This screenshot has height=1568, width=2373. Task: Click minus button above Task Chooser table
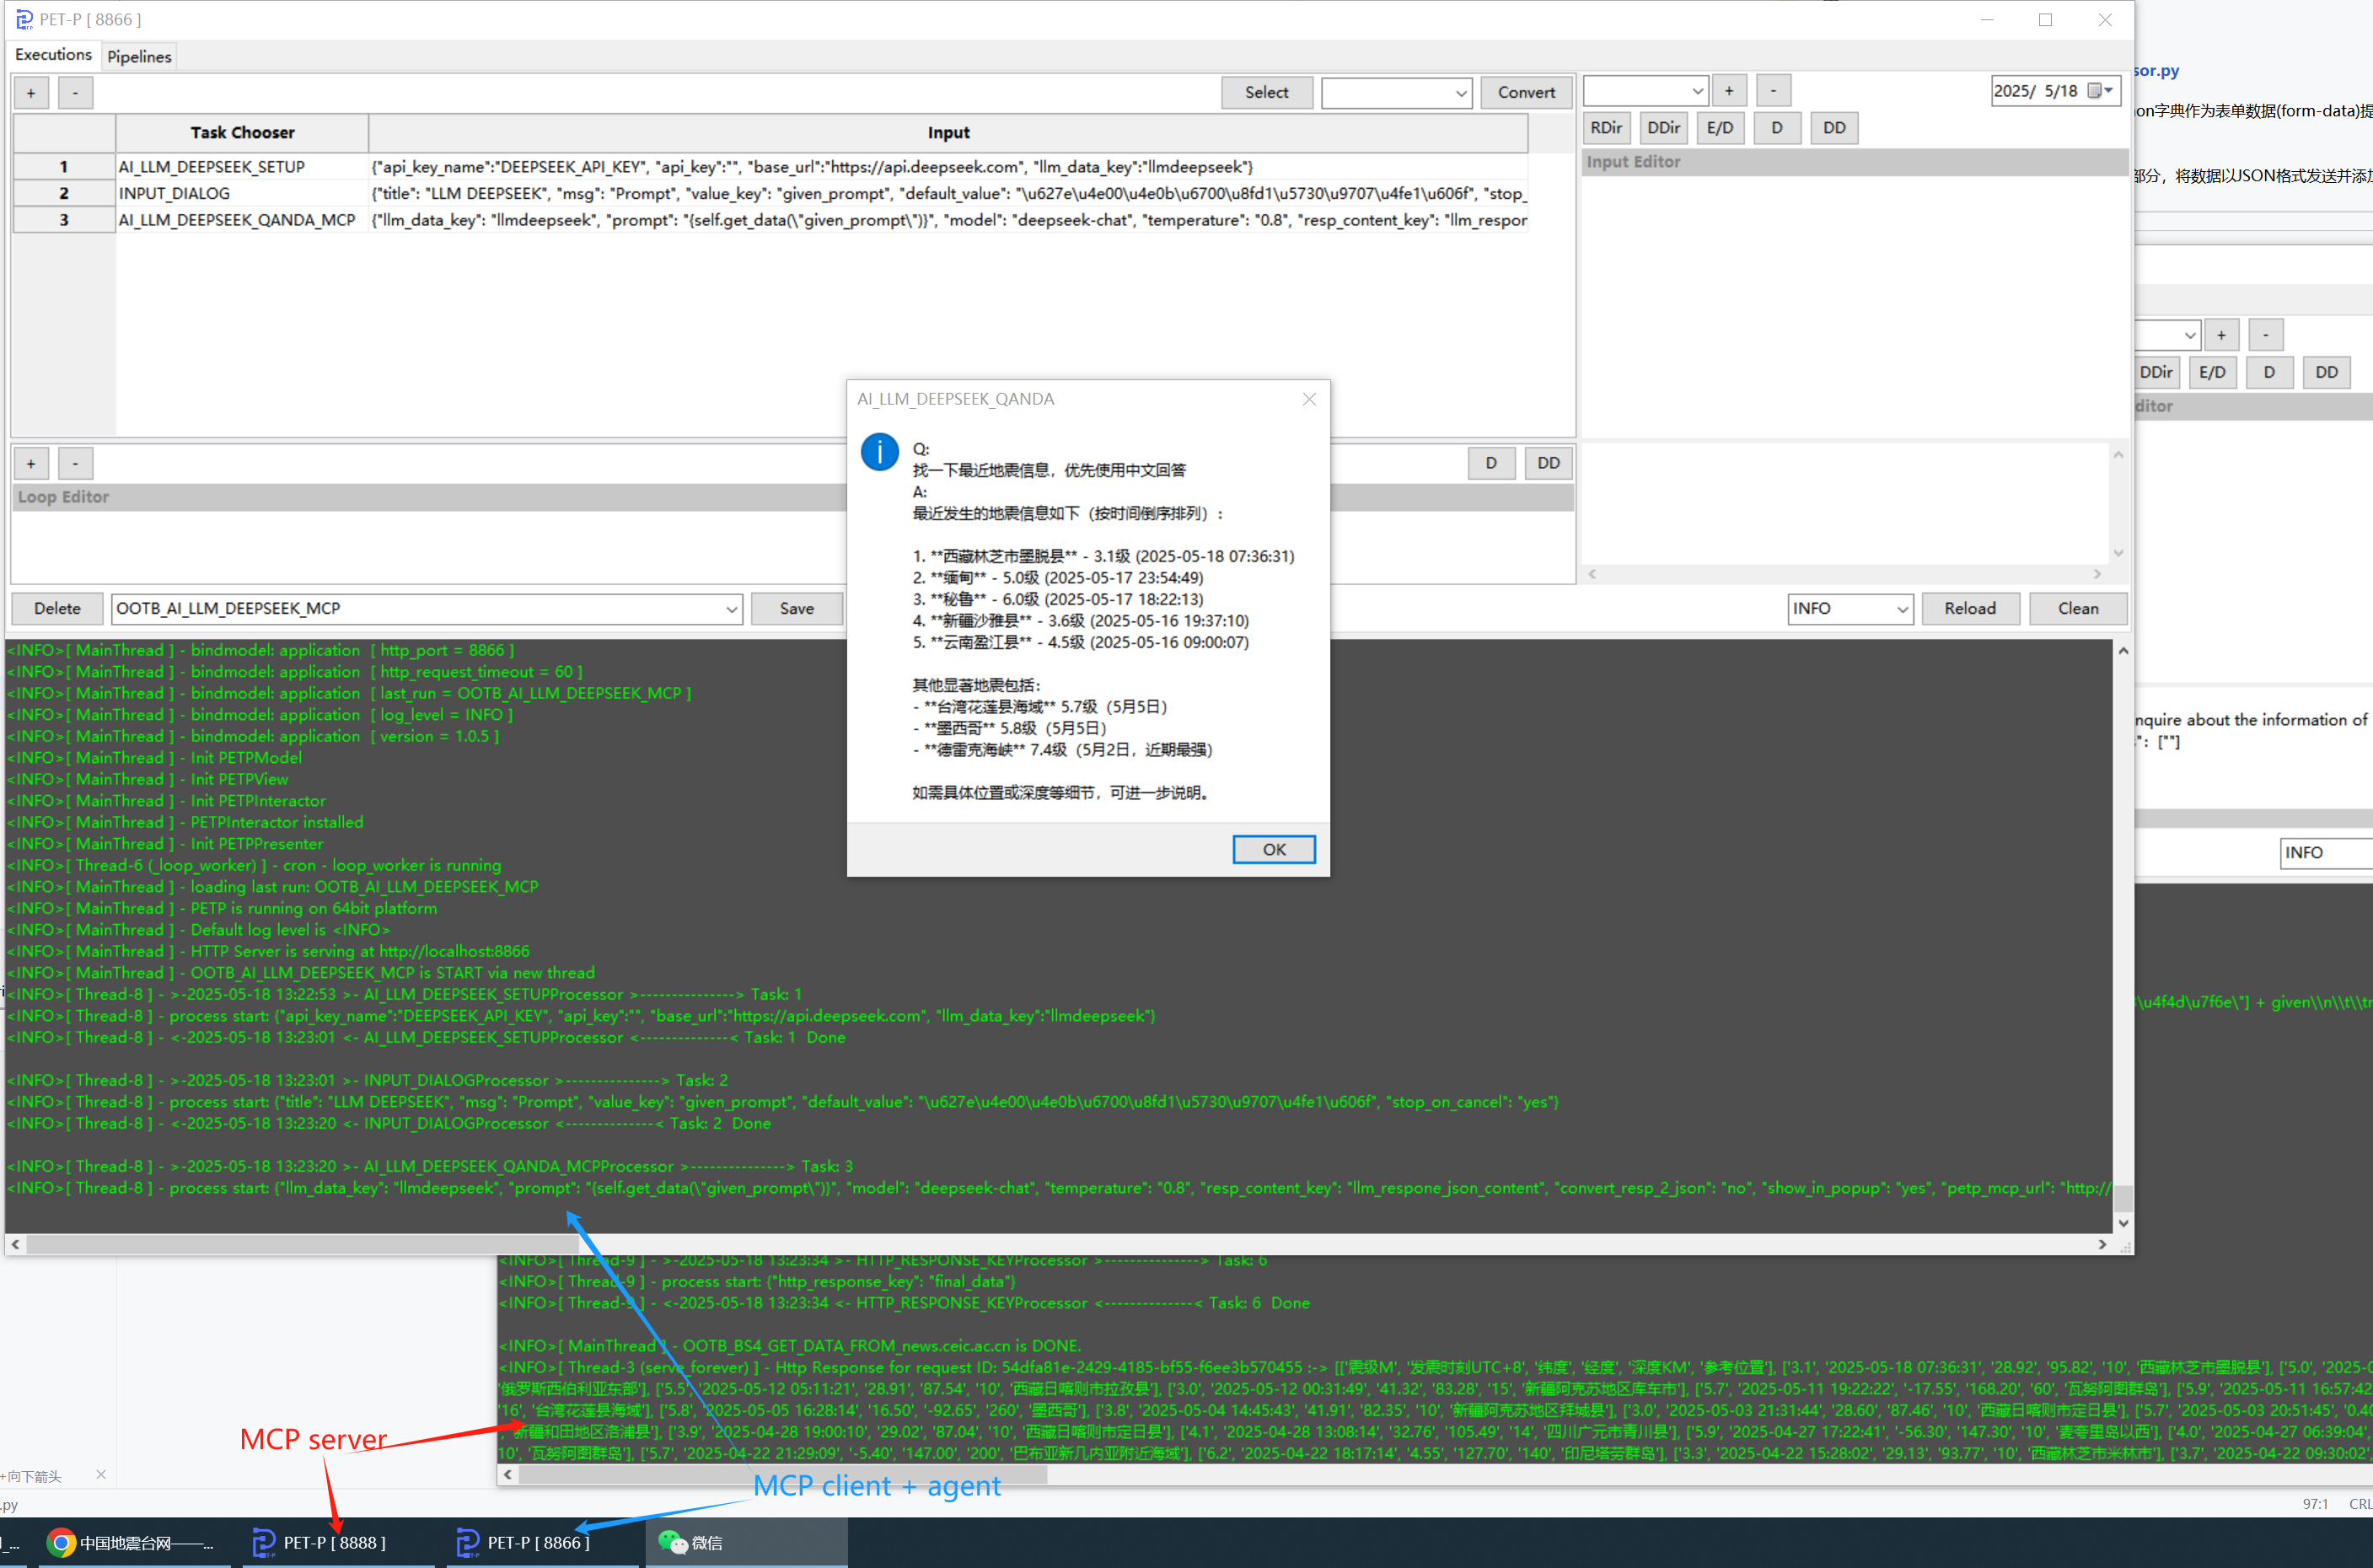[75, 93]
